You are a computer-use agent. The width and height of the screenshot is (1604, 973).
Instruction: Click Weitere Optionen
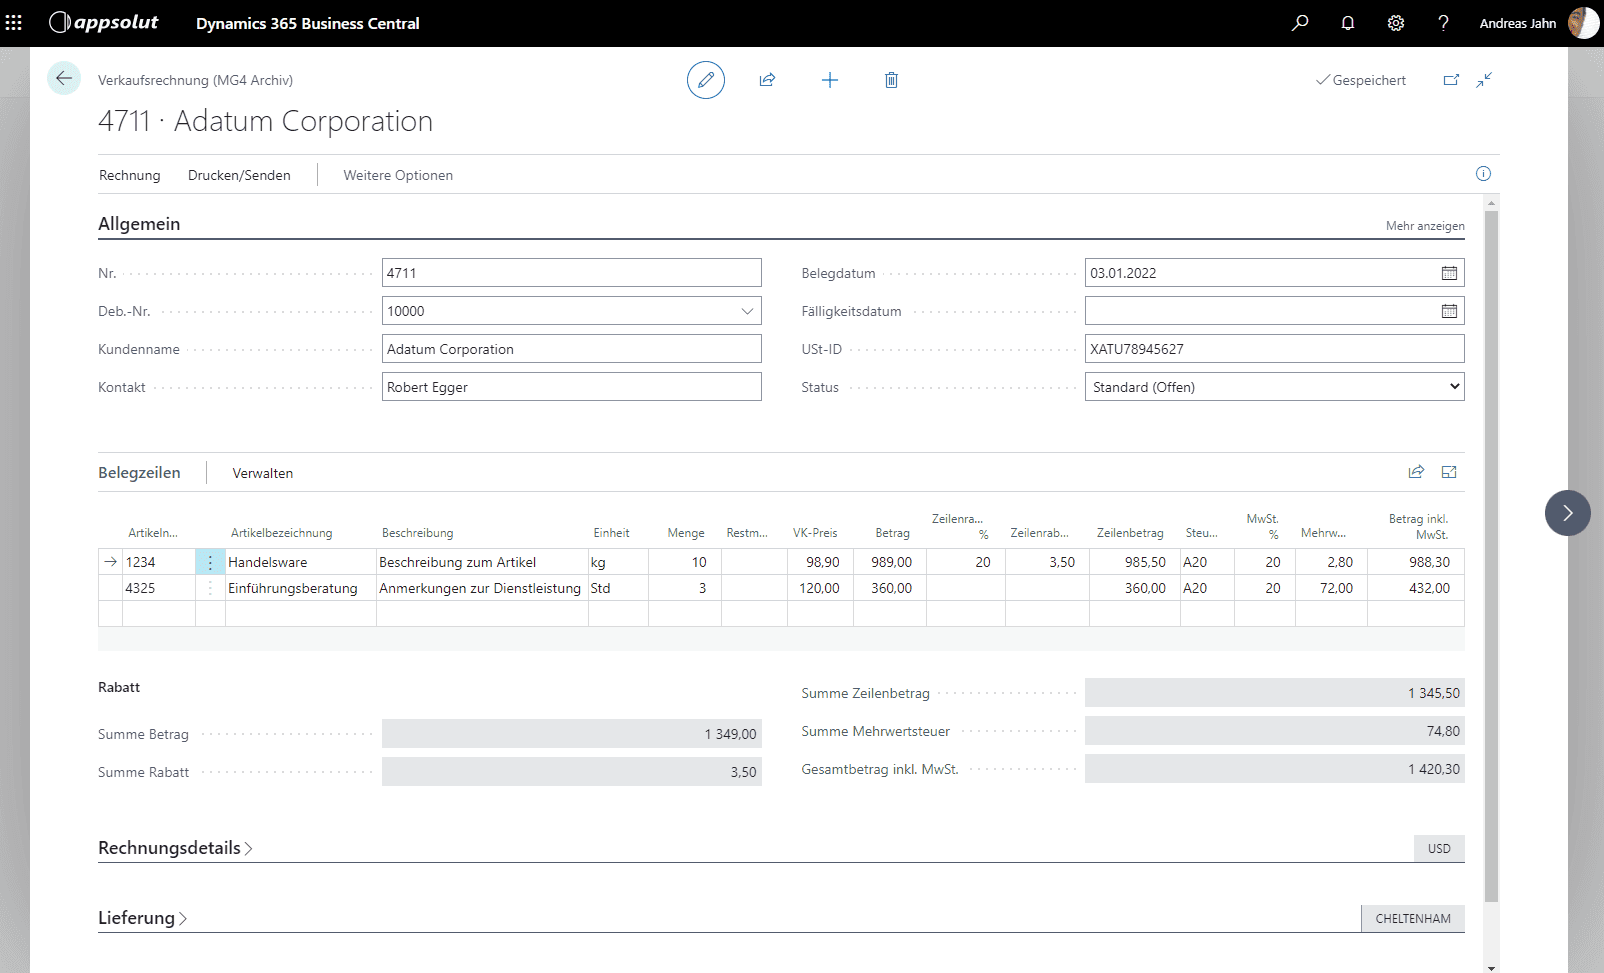(398, 175)
